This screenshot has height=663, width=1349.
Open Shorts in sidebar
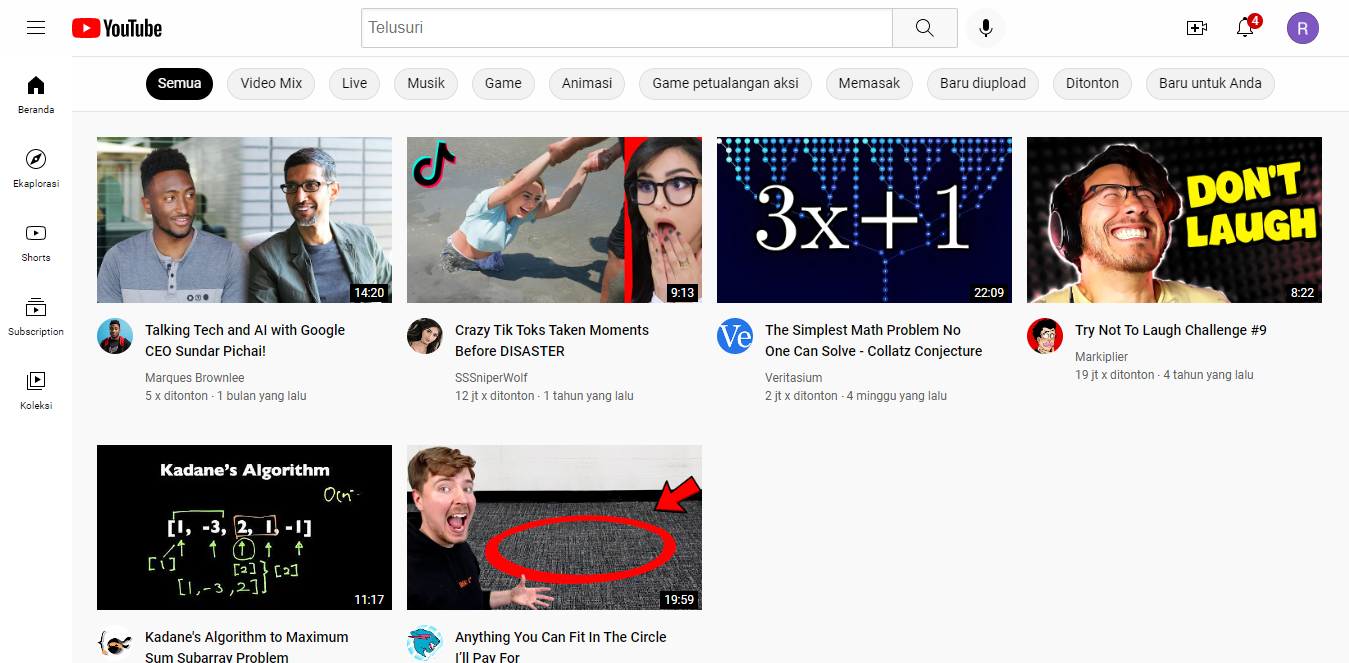(36, 243)
